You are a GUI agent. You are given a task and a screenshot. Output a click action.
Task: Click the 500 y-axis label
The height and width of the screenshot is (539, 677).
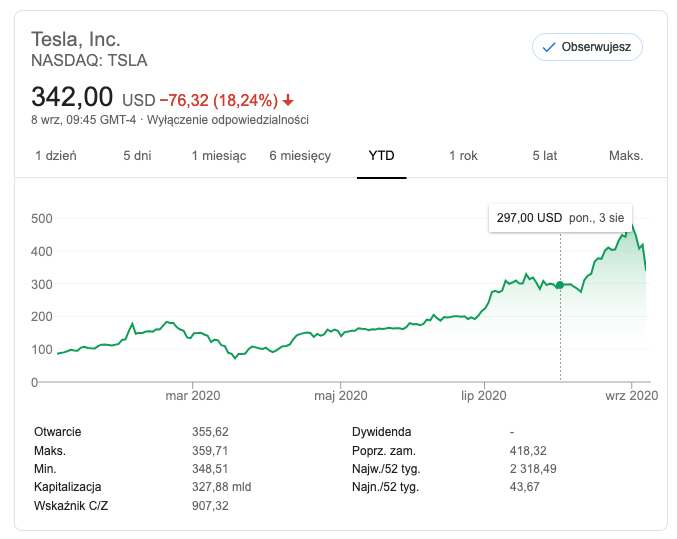point(41,218)
